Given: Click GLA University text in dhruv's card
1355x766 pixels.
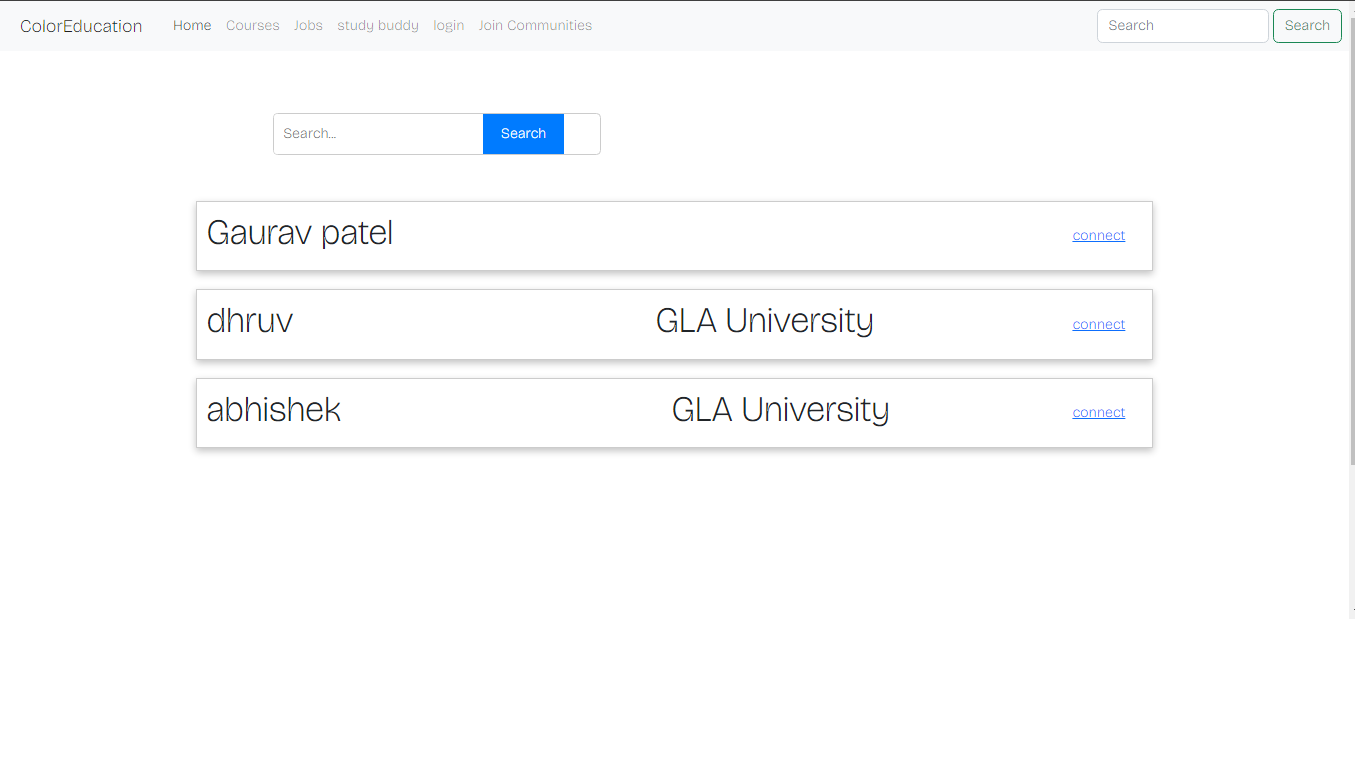Looking at the screenshot, I should pos(764,321).
